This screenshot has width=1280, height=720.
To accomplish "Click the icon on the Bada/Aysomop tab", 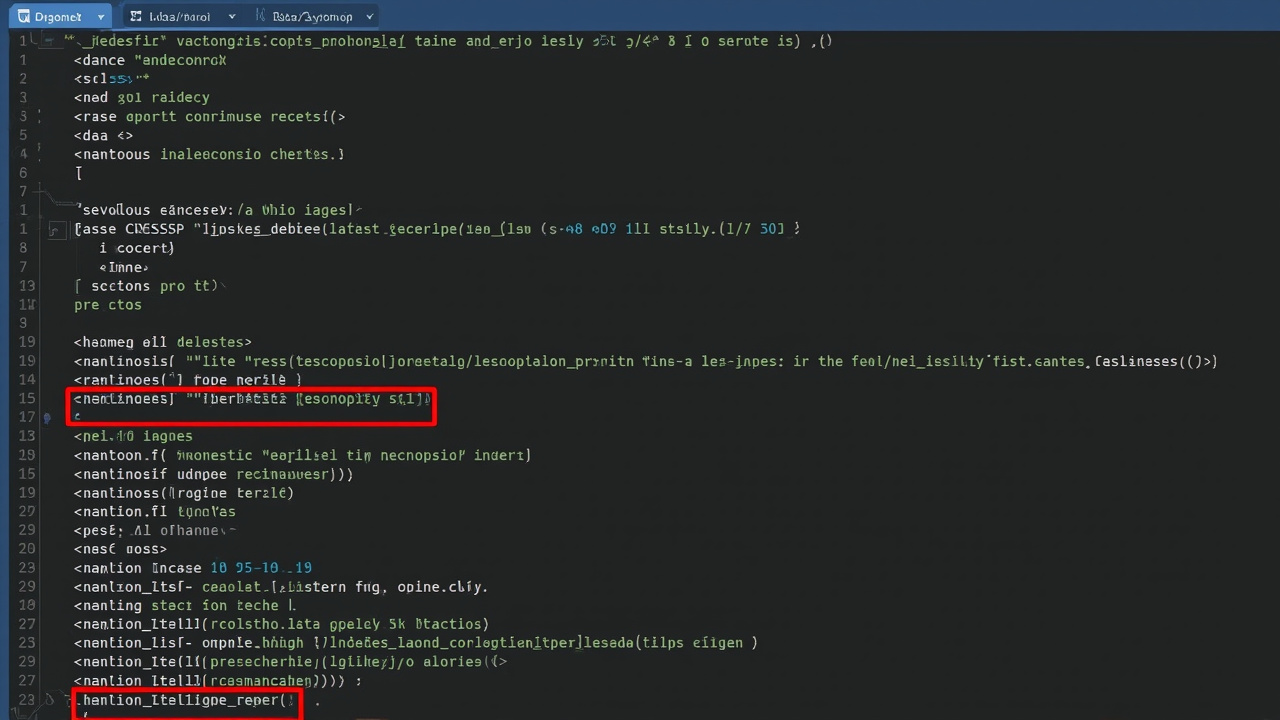I will point(260,17).
